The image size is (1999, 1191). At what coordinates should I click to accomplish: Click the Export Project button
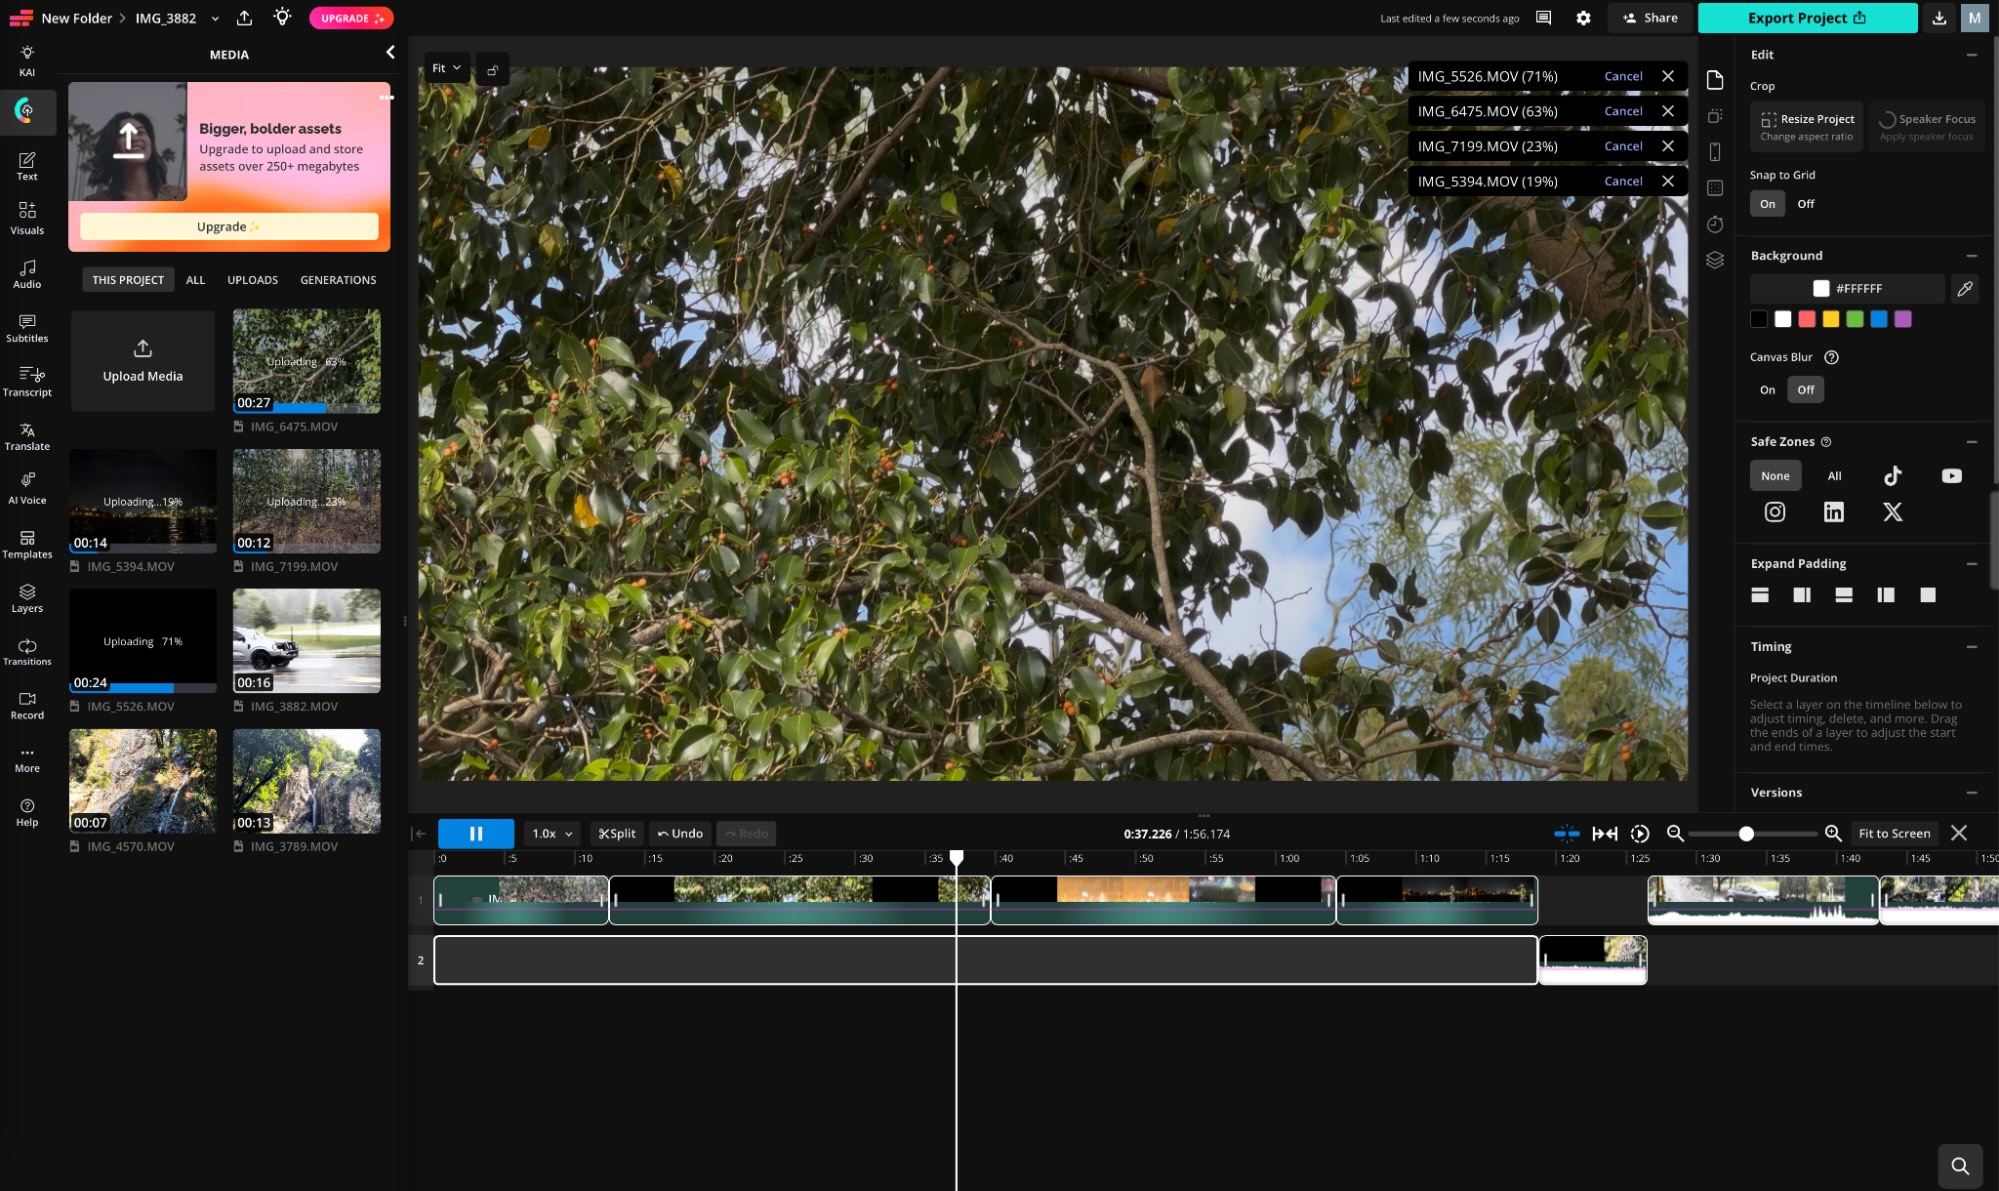[1806, 18]
